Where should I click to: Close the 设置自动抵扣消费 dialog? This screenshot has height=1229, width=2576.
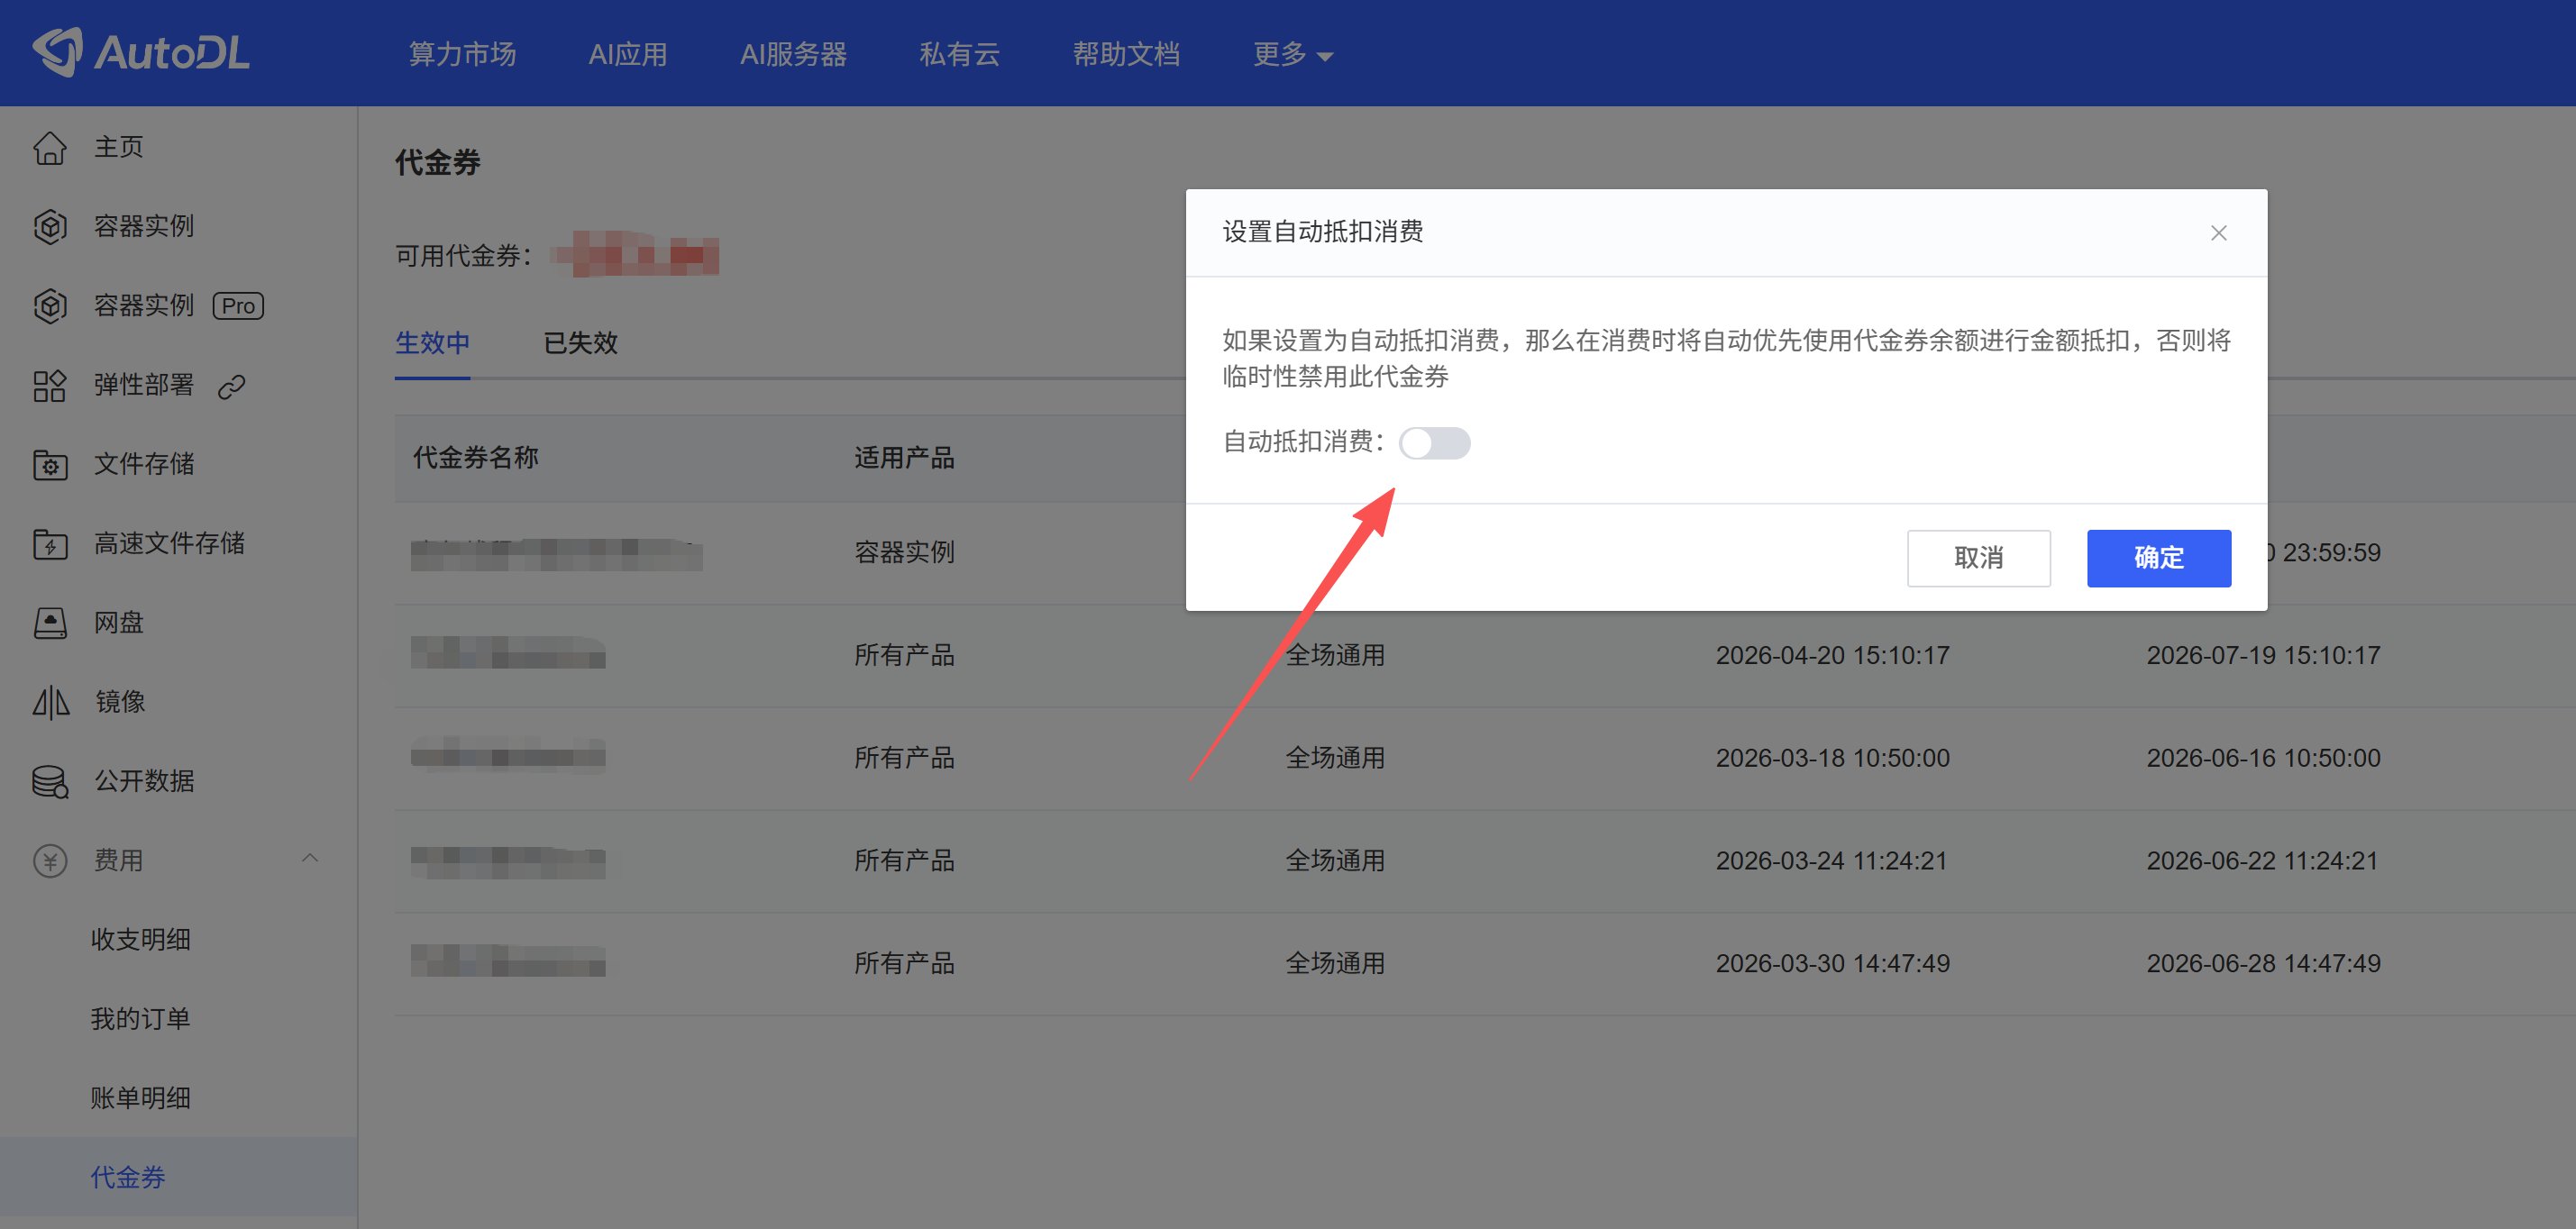coord(2218,233)
